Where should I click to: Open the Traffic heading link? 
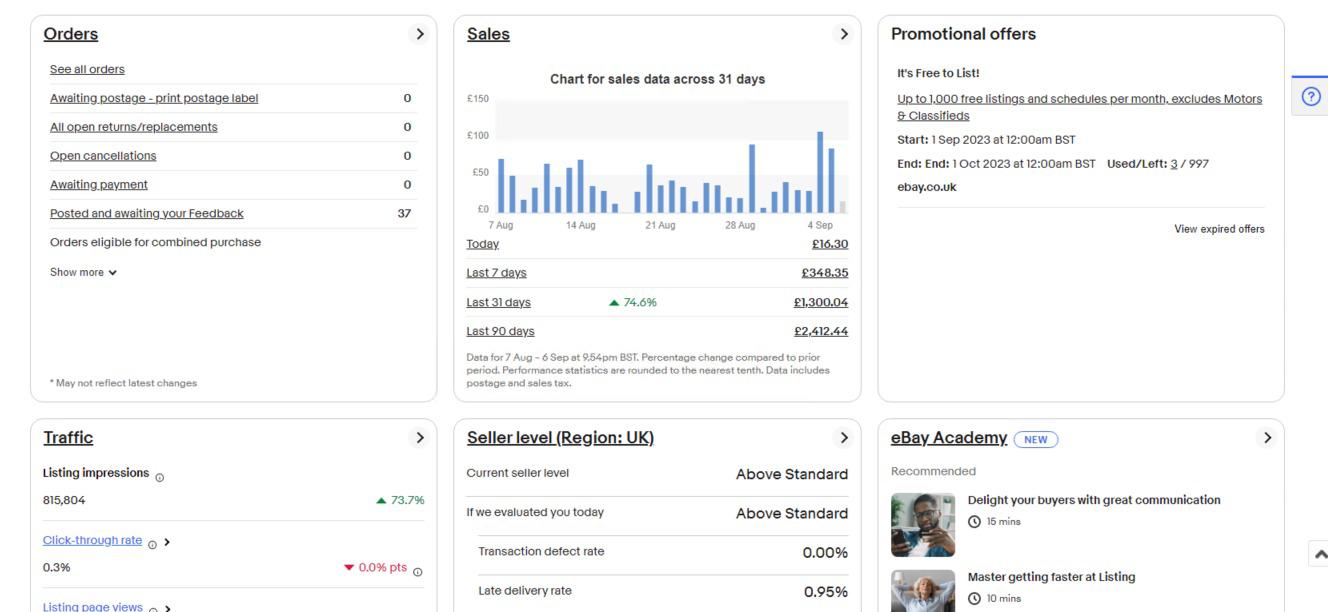[68, 438]
